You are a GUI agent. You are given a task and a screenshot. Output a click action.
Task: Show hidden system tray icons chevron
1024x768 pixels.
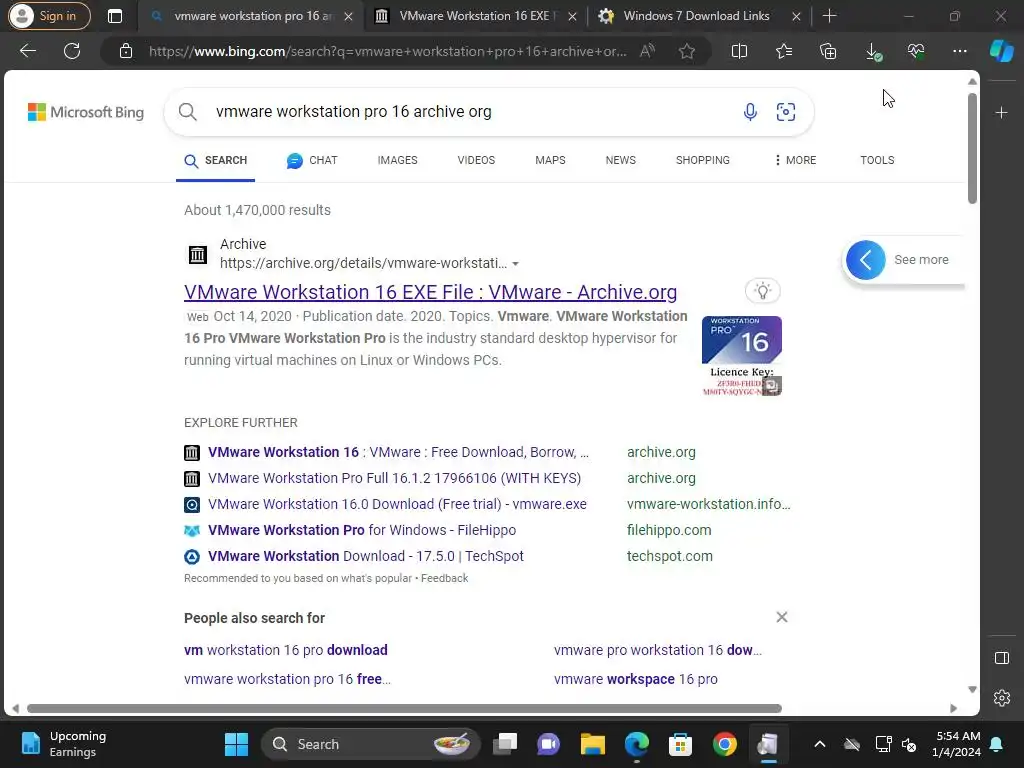(x=820, y=744)
